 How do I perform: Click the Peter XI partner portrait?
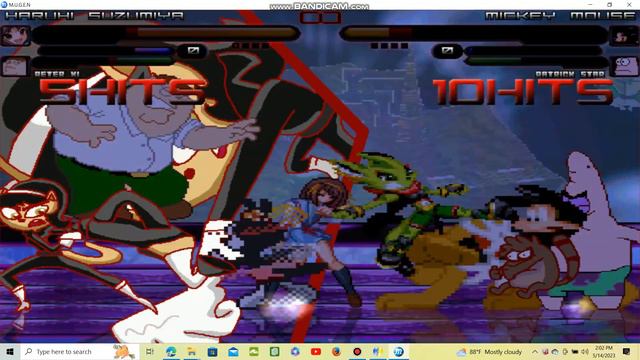15,66
